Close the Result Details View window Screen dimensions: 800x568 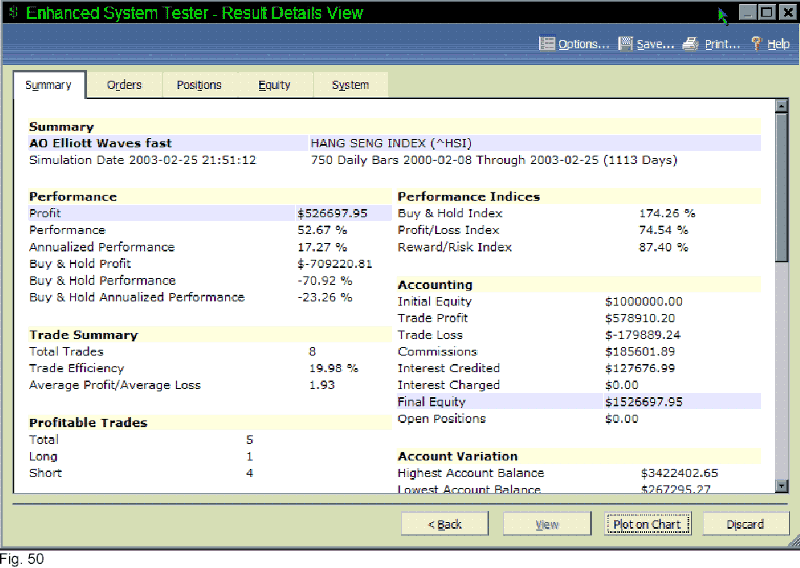pyautogui.click(x=787, y=12)
